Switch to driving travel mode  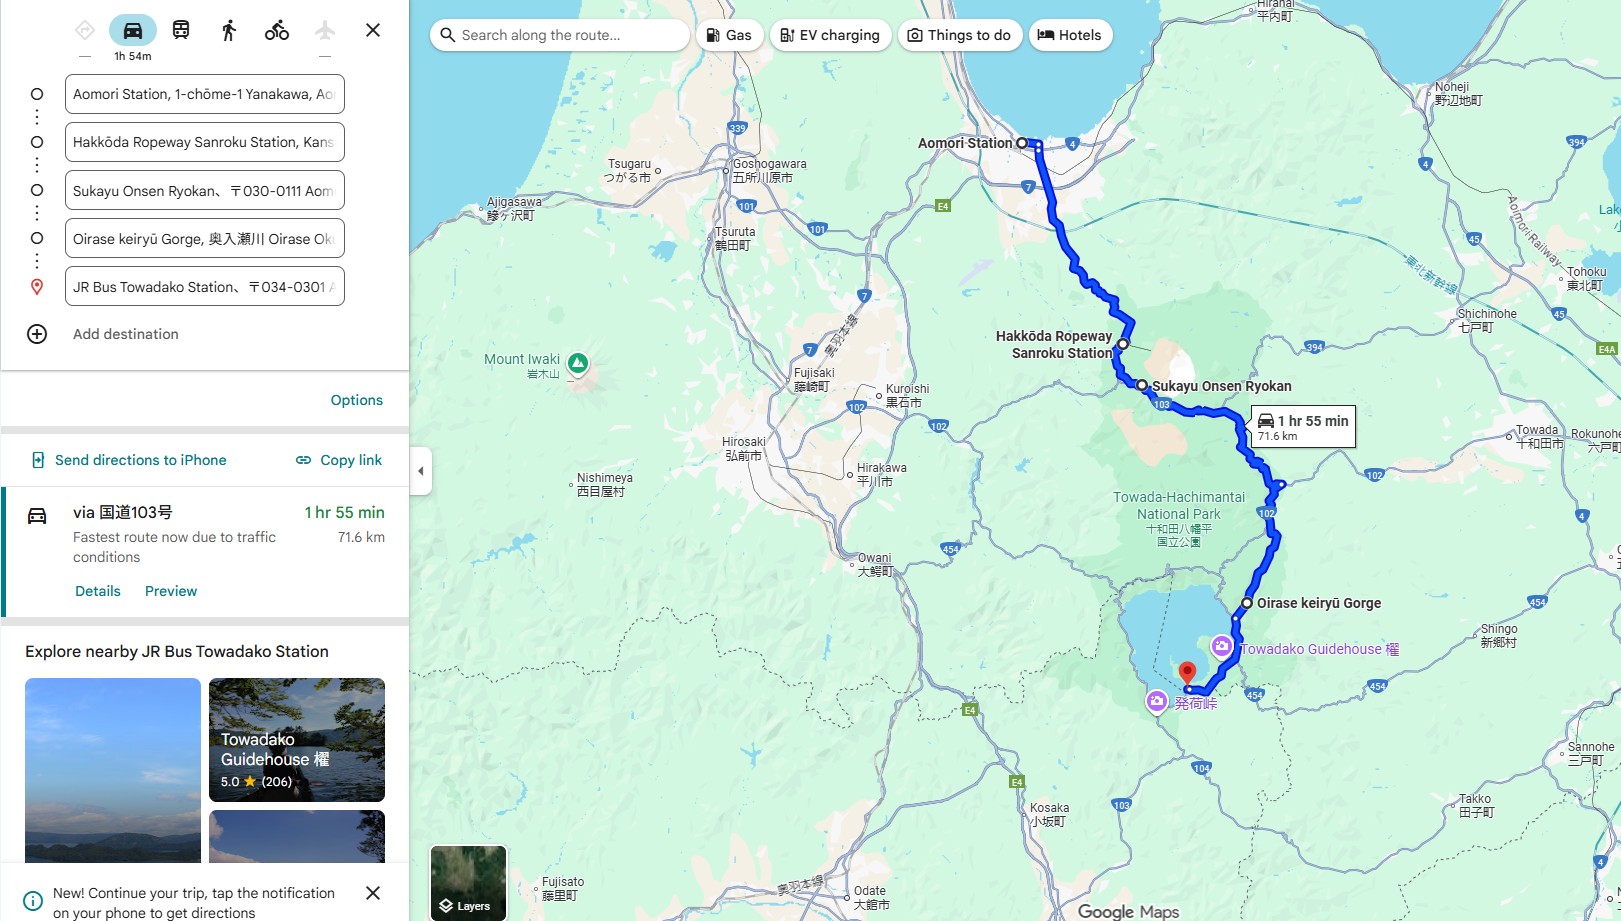point(133,30)
